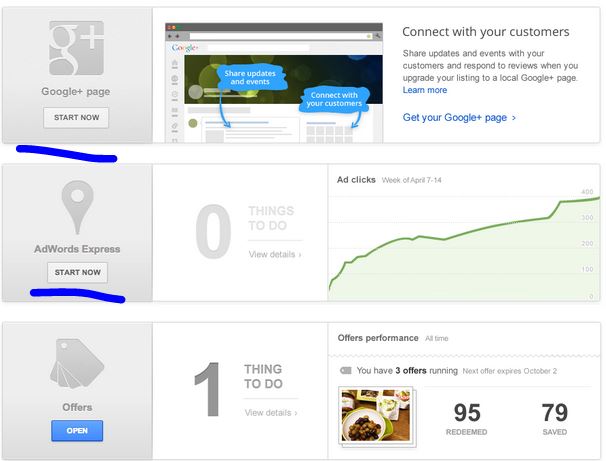View details for AdWords things to do
The image size is (606, 461).
pyautogui.click(x=275, y=254)
